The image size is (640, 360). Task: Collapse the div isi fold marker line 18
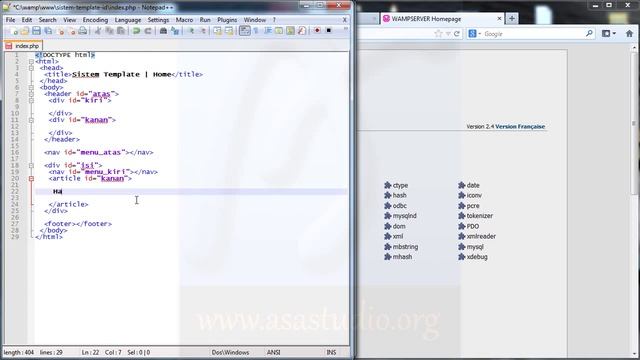coord(31,165)
